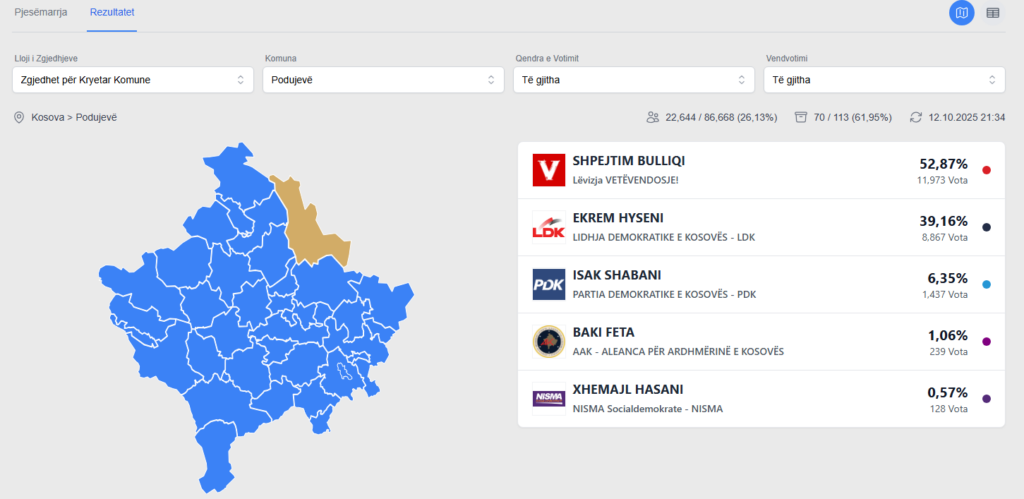Switch to table view icon

pos(992,13)
